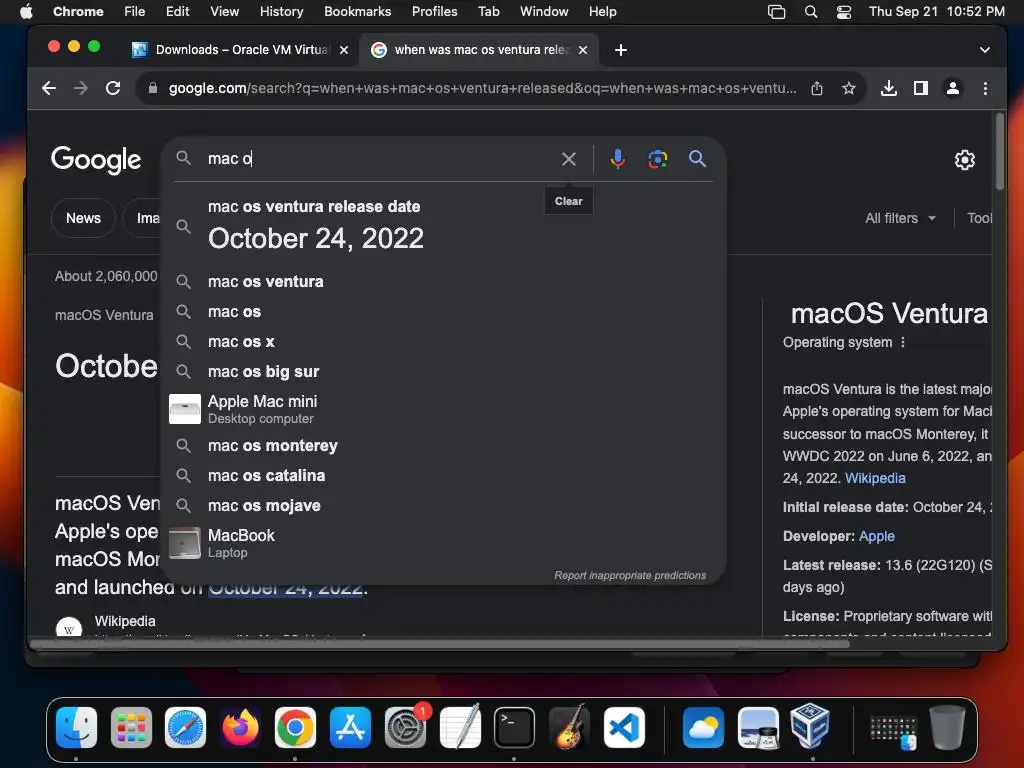Open Finder from the Dock
Screen dimensions: 1024x768
(x=76, y=727)
